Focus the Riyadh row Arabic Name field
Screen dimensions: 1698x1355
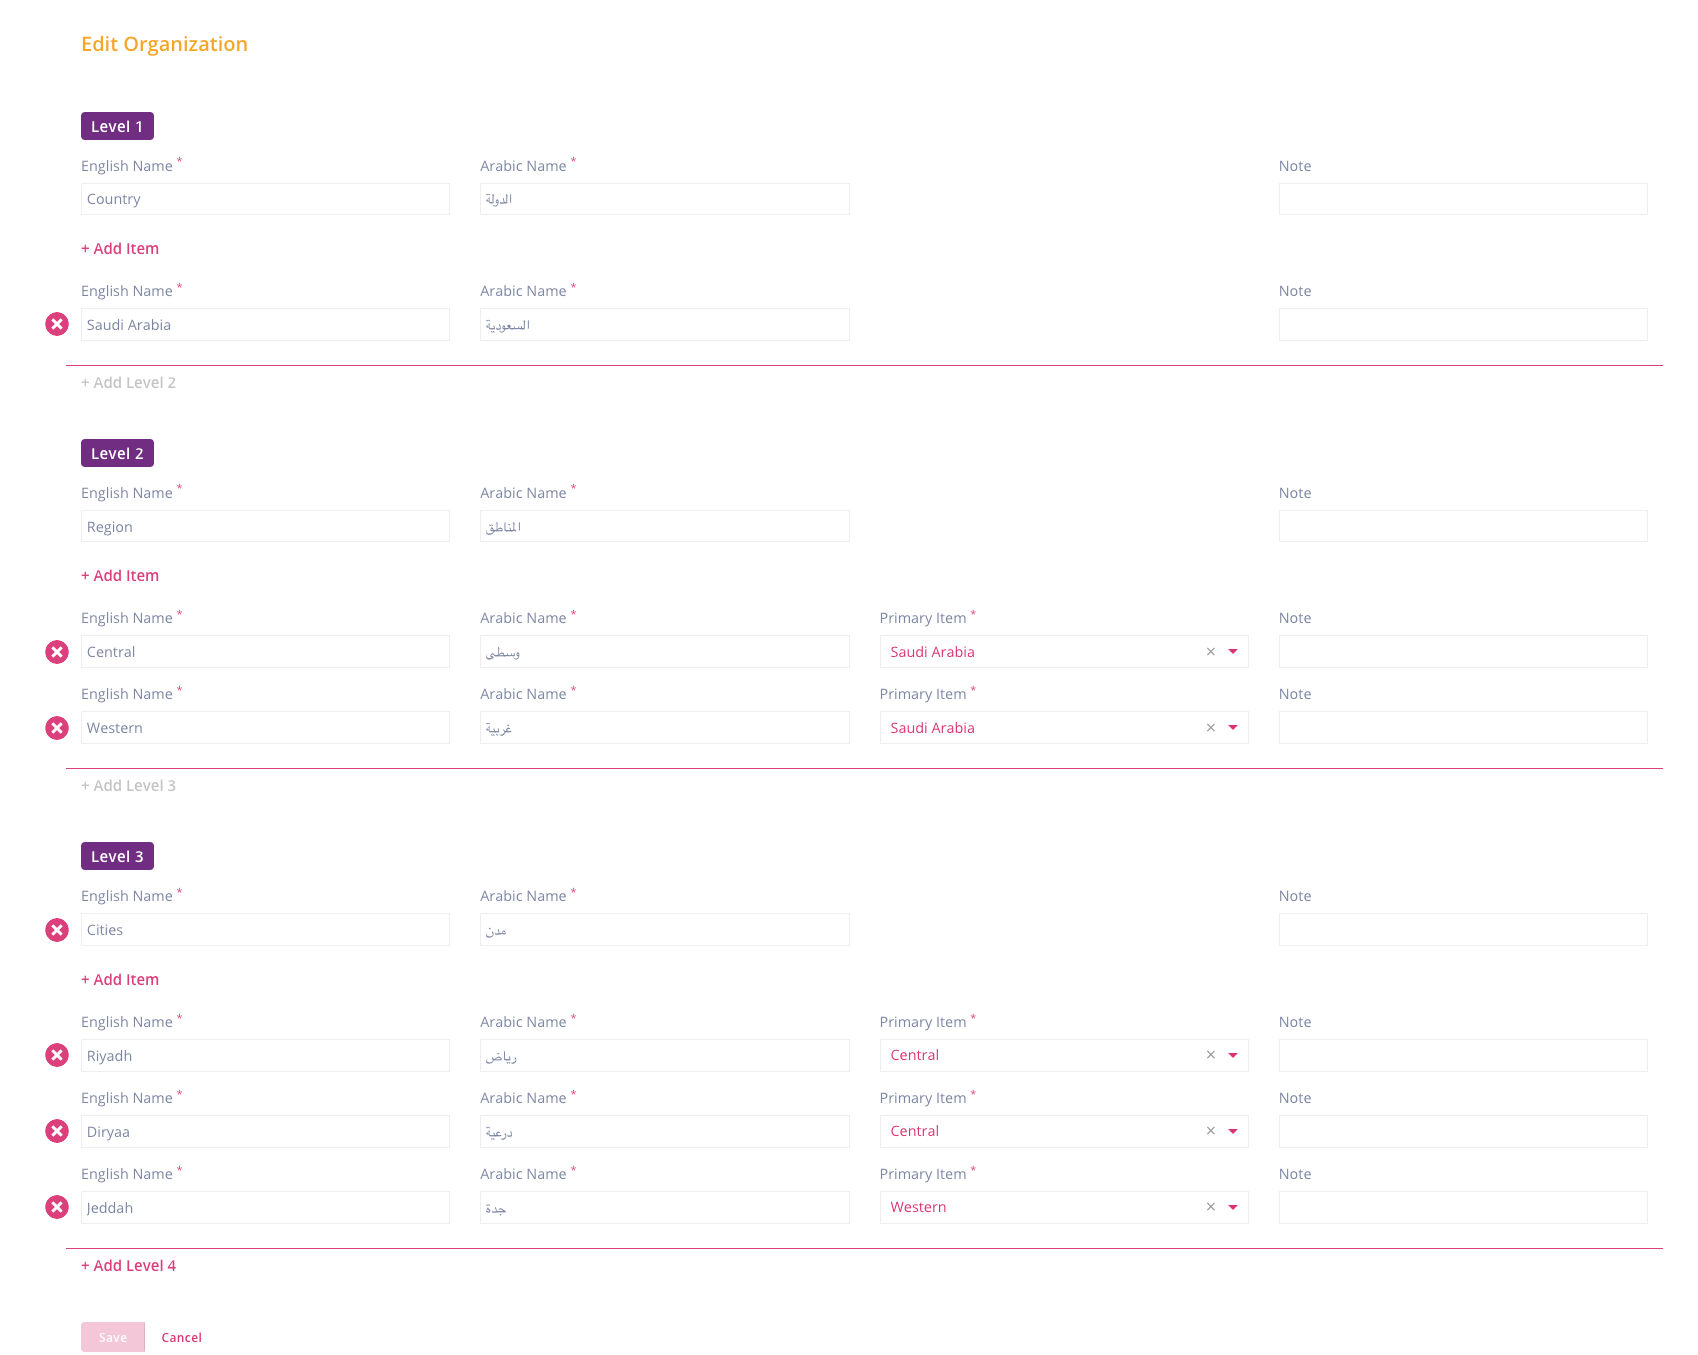pos(665,1055)
